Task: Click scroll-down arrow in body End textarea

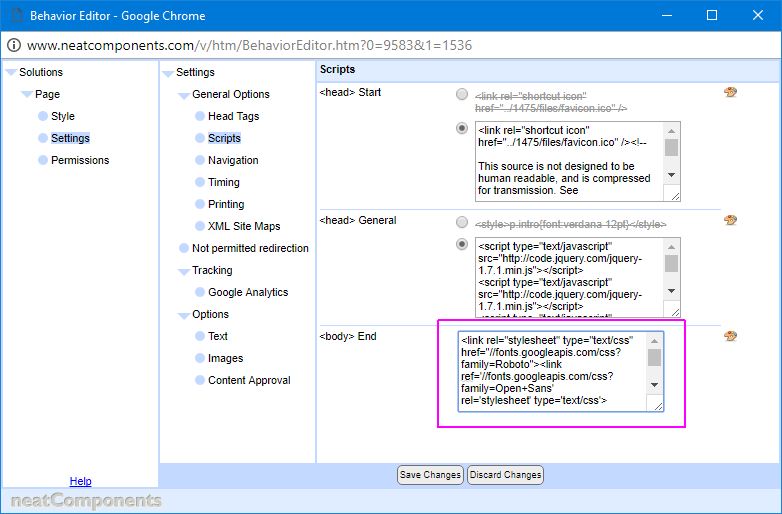Action: point(654,385)
